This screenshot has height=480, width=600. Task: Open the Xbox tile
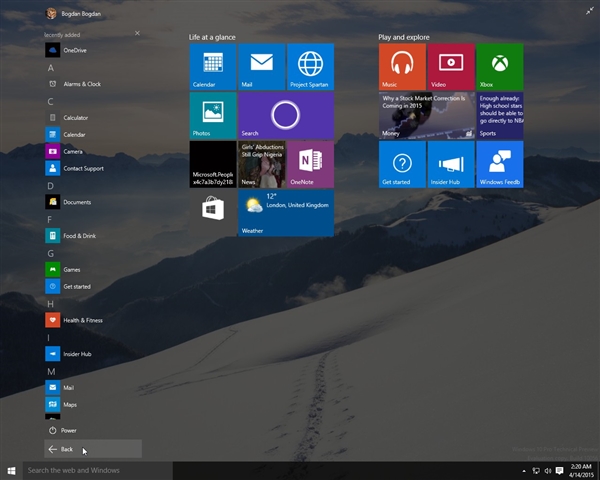point(499,67)
